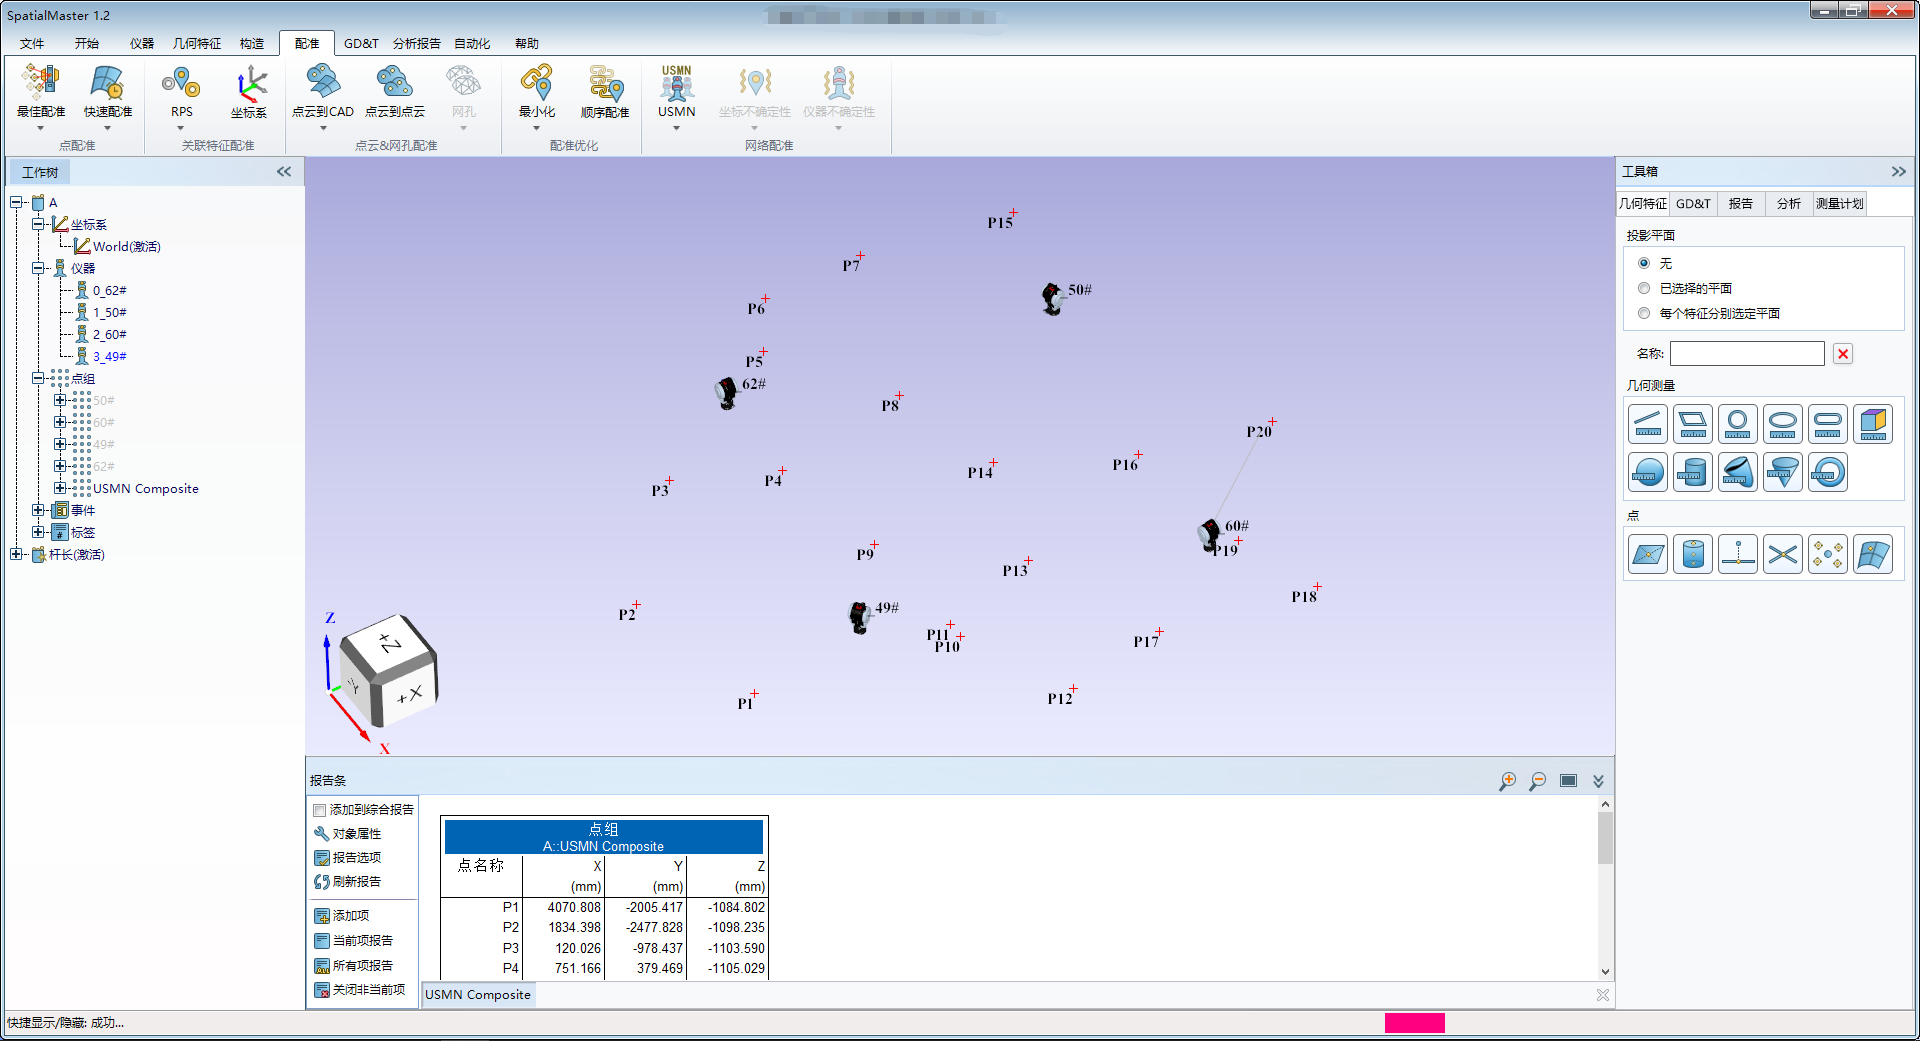Enable 添加到综合报告 checkbox
This screenshot has width=1920, height=1041.
pyautogui.click(x=320, y=810)
